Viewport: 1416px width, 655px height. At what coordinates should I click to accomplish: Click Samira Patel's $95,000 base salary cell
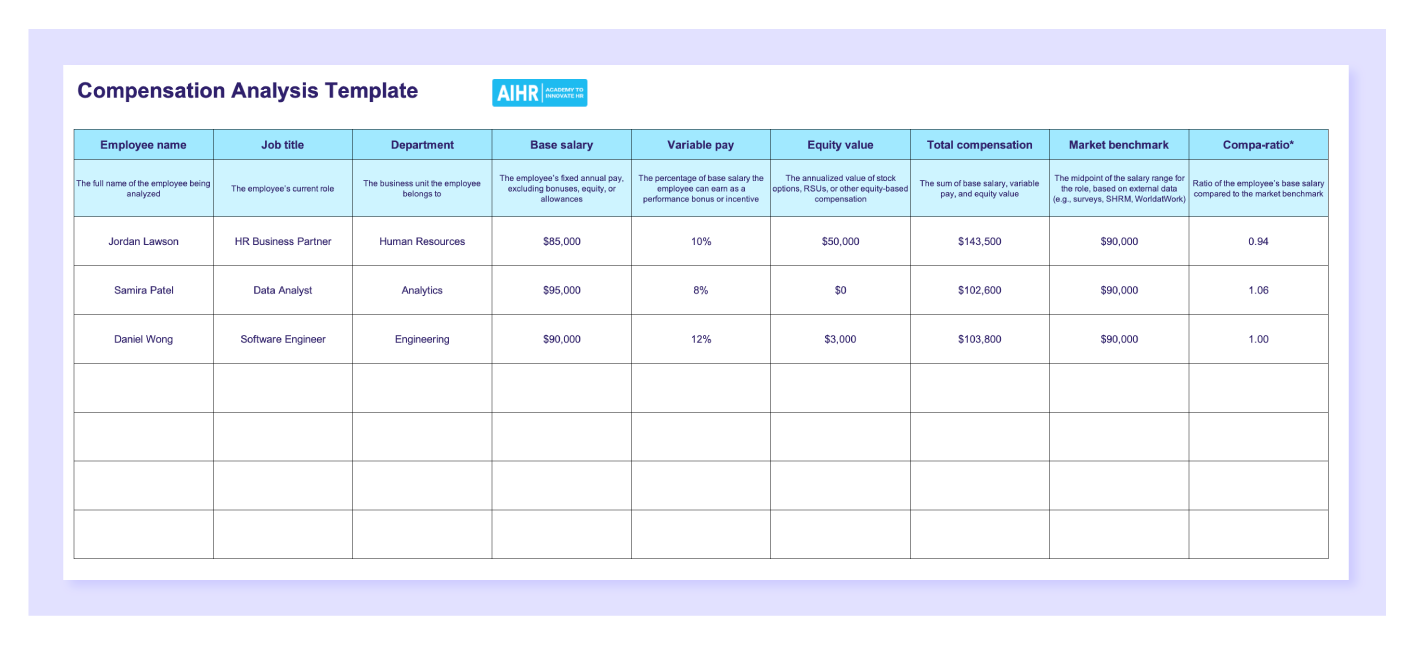pos(561,290)
